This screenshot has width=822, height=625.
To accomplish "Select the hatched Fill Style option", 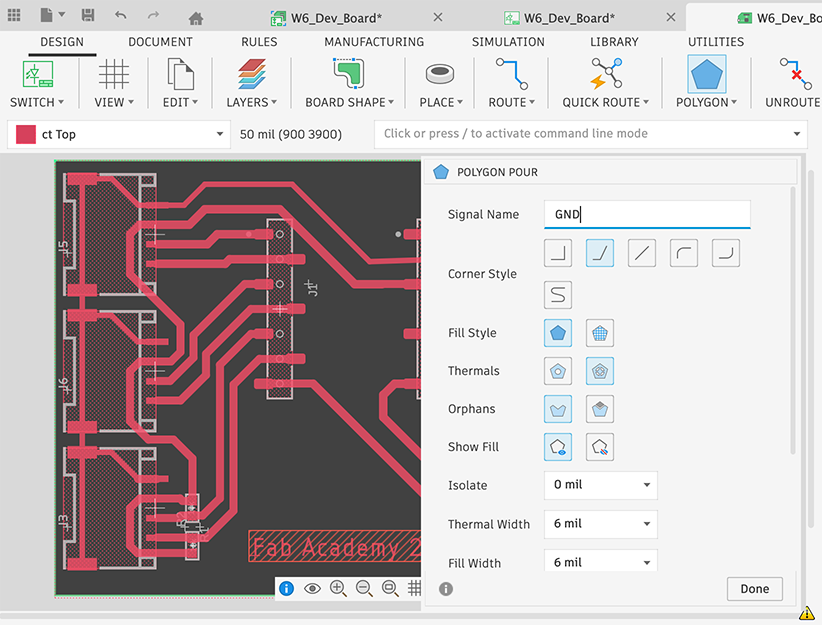I will pyautogui.click(x=600, y=333).
